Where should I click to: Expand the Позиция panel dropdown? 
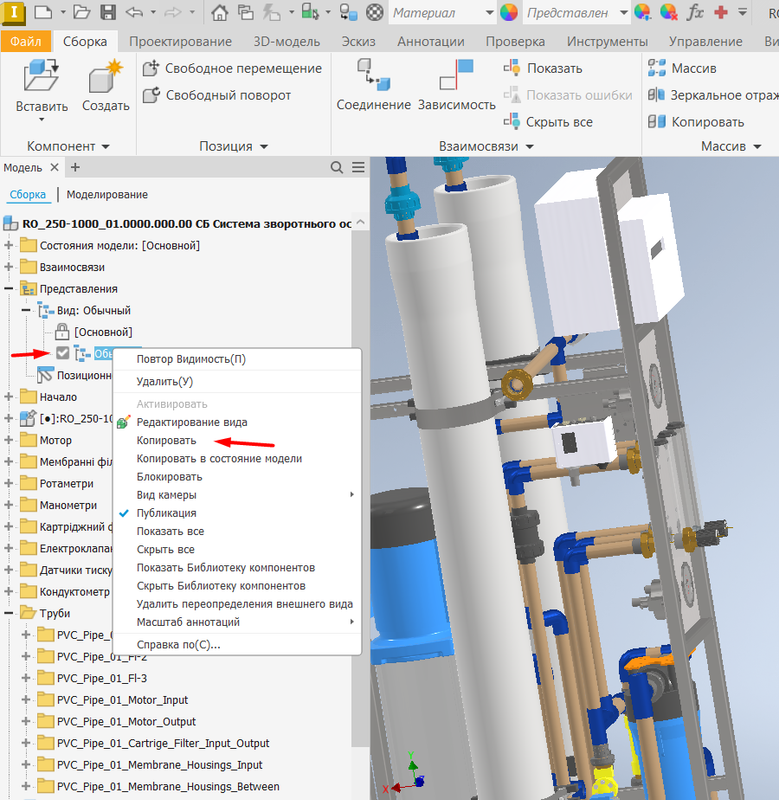tap(264, 146)
